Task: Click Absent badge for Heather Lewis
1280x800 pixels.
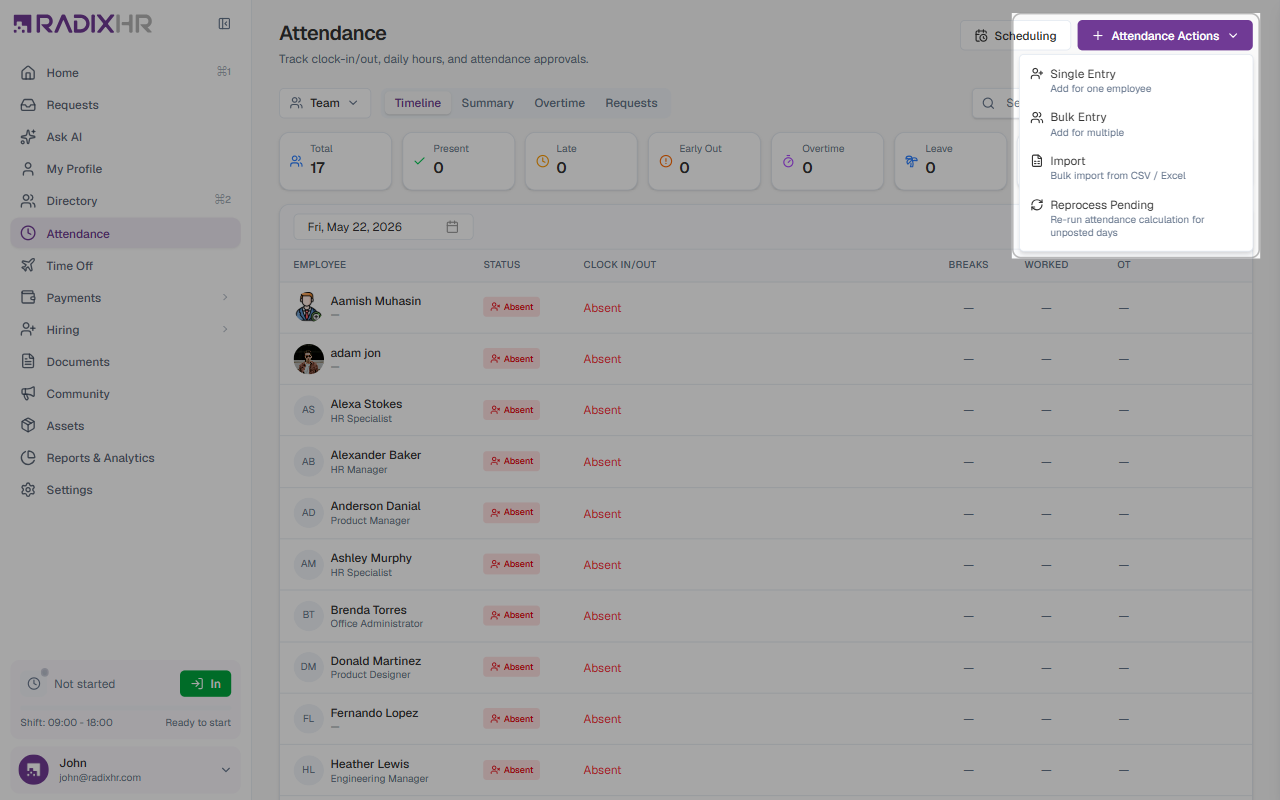Action: (511, 770)
